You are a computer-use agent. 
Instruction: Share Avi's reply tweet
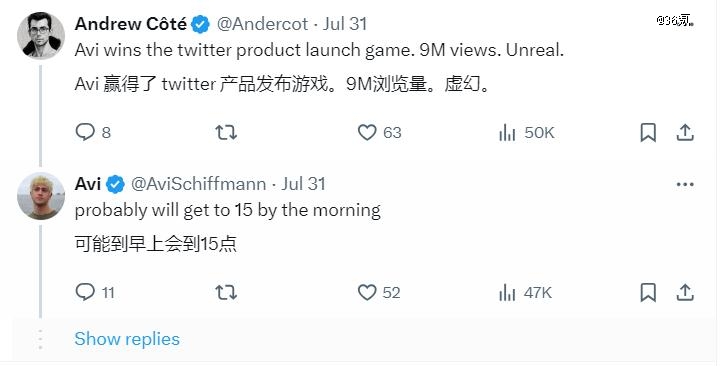tap(685, 292)
